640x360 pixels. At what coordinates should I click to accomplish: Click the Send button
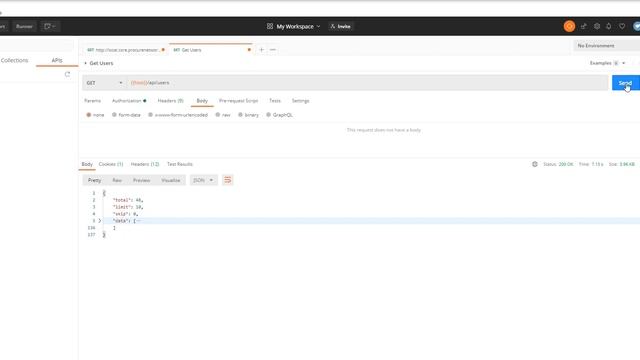625,83
